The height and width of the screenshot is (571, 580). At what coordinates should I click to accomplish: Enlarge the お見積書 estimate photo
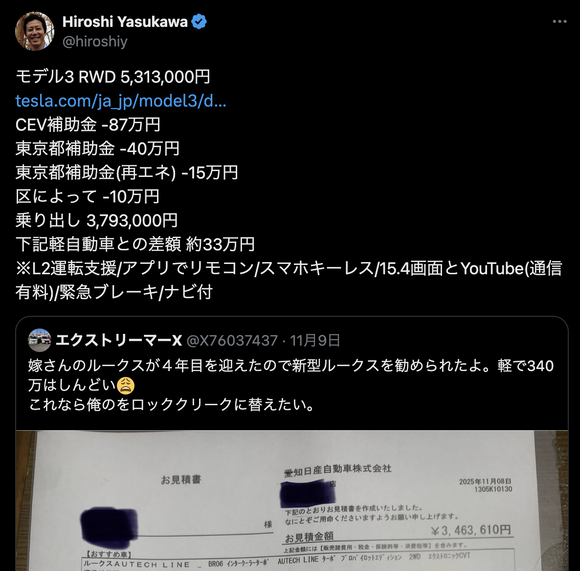[x=292, y=500]
